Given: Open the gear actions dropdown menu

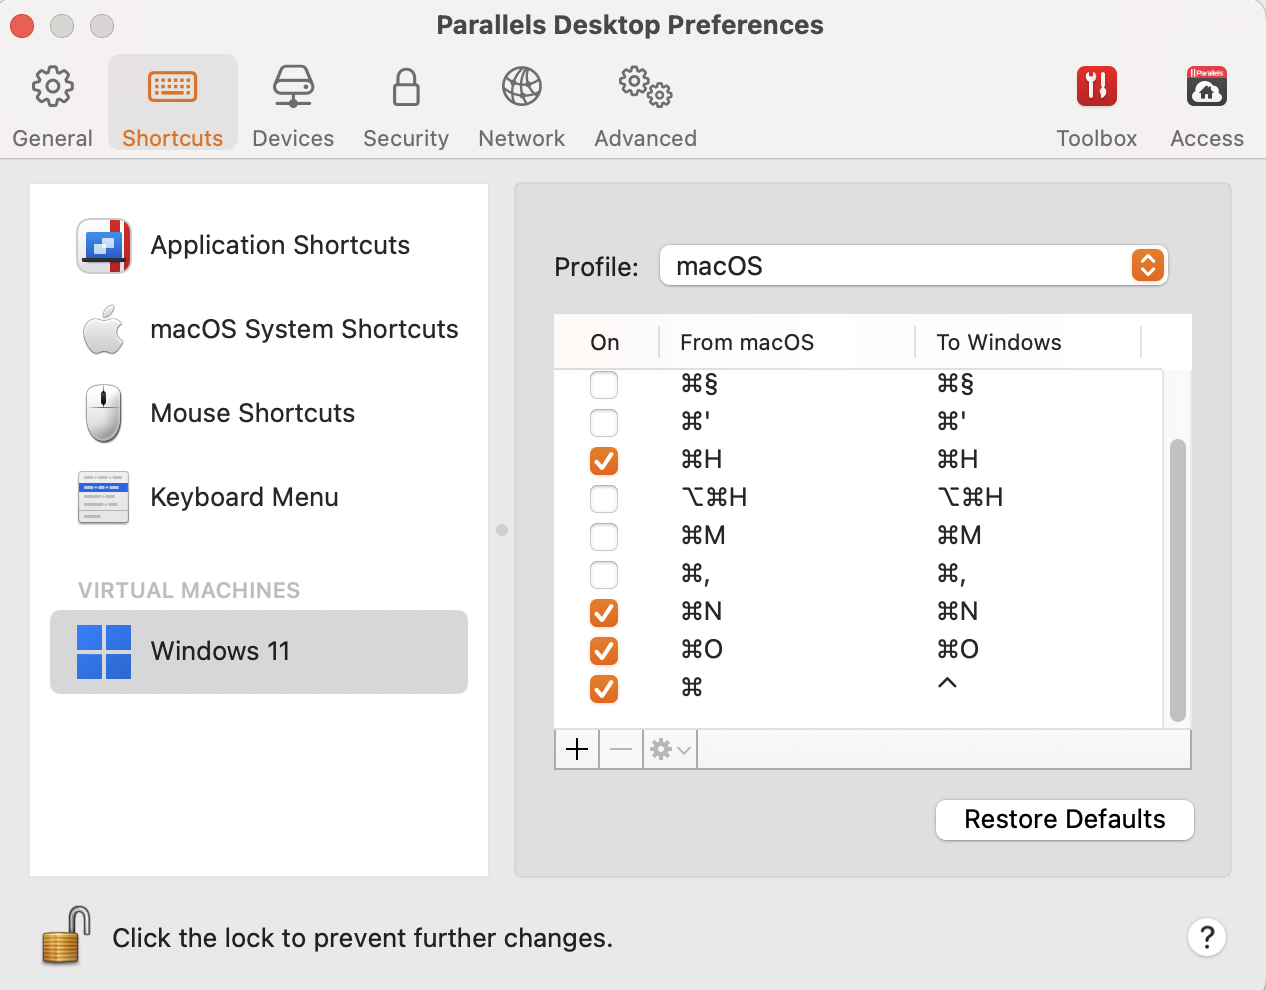Looking at the screenshot, I should (670, 749).
